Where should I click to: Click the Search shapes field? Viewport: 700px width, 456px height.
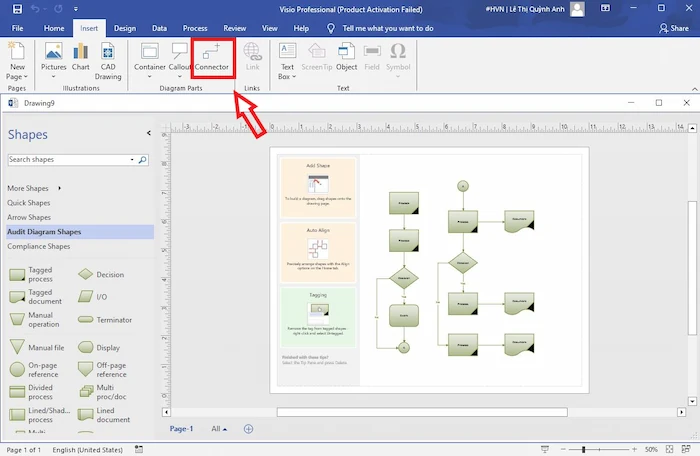pyautogui.click(x=68, y=159)
